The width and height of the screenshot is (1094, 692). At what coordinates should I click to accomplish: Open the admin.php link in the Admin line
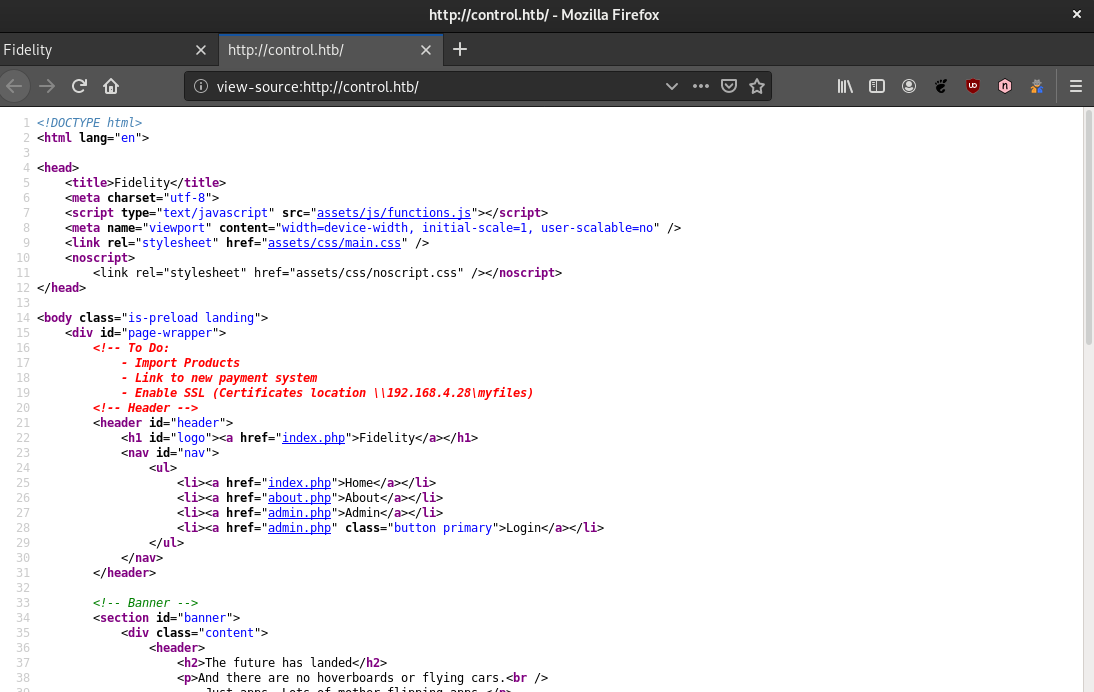(299, 513)
